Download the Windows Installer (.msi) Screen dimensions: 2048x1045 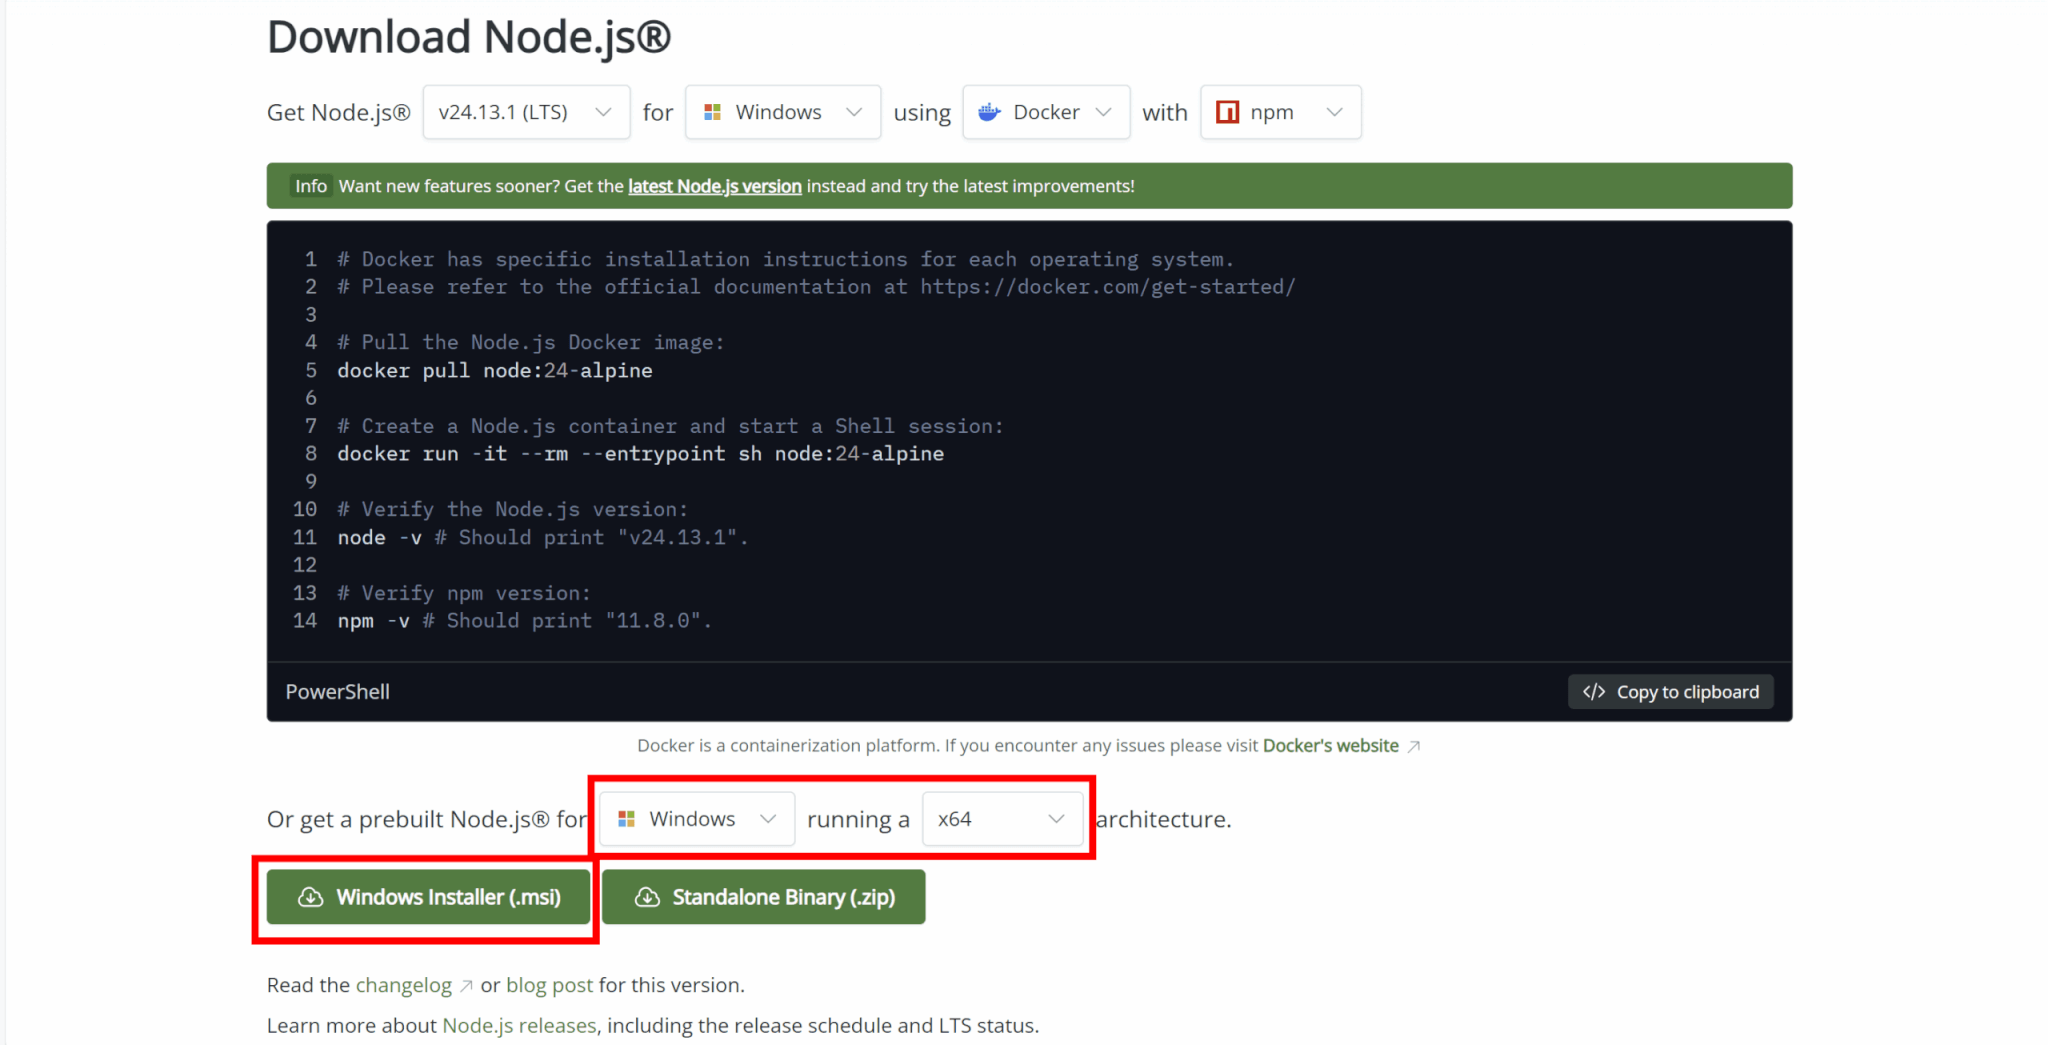click(429, 897)
